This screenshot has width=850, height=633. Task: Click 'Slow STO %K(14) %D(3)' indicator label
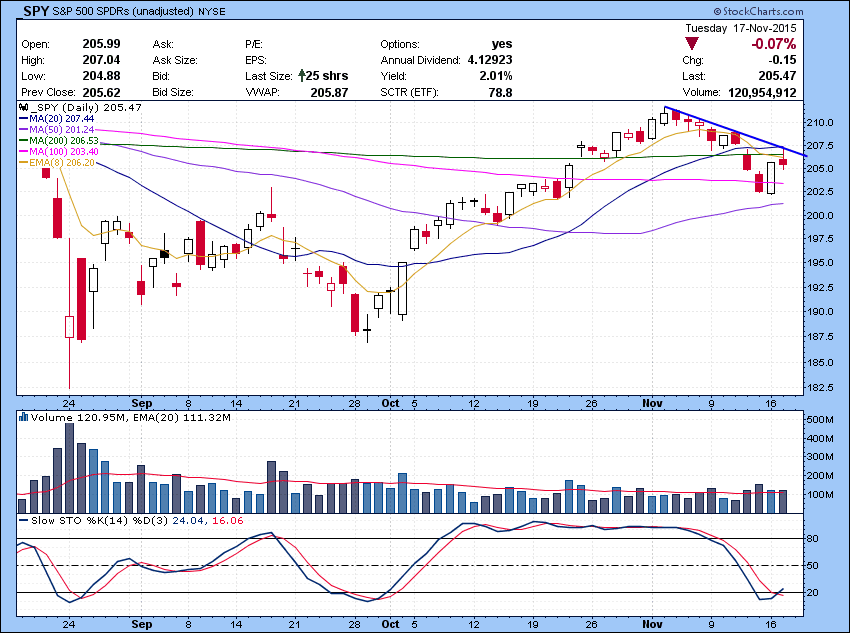click(100, 520)
